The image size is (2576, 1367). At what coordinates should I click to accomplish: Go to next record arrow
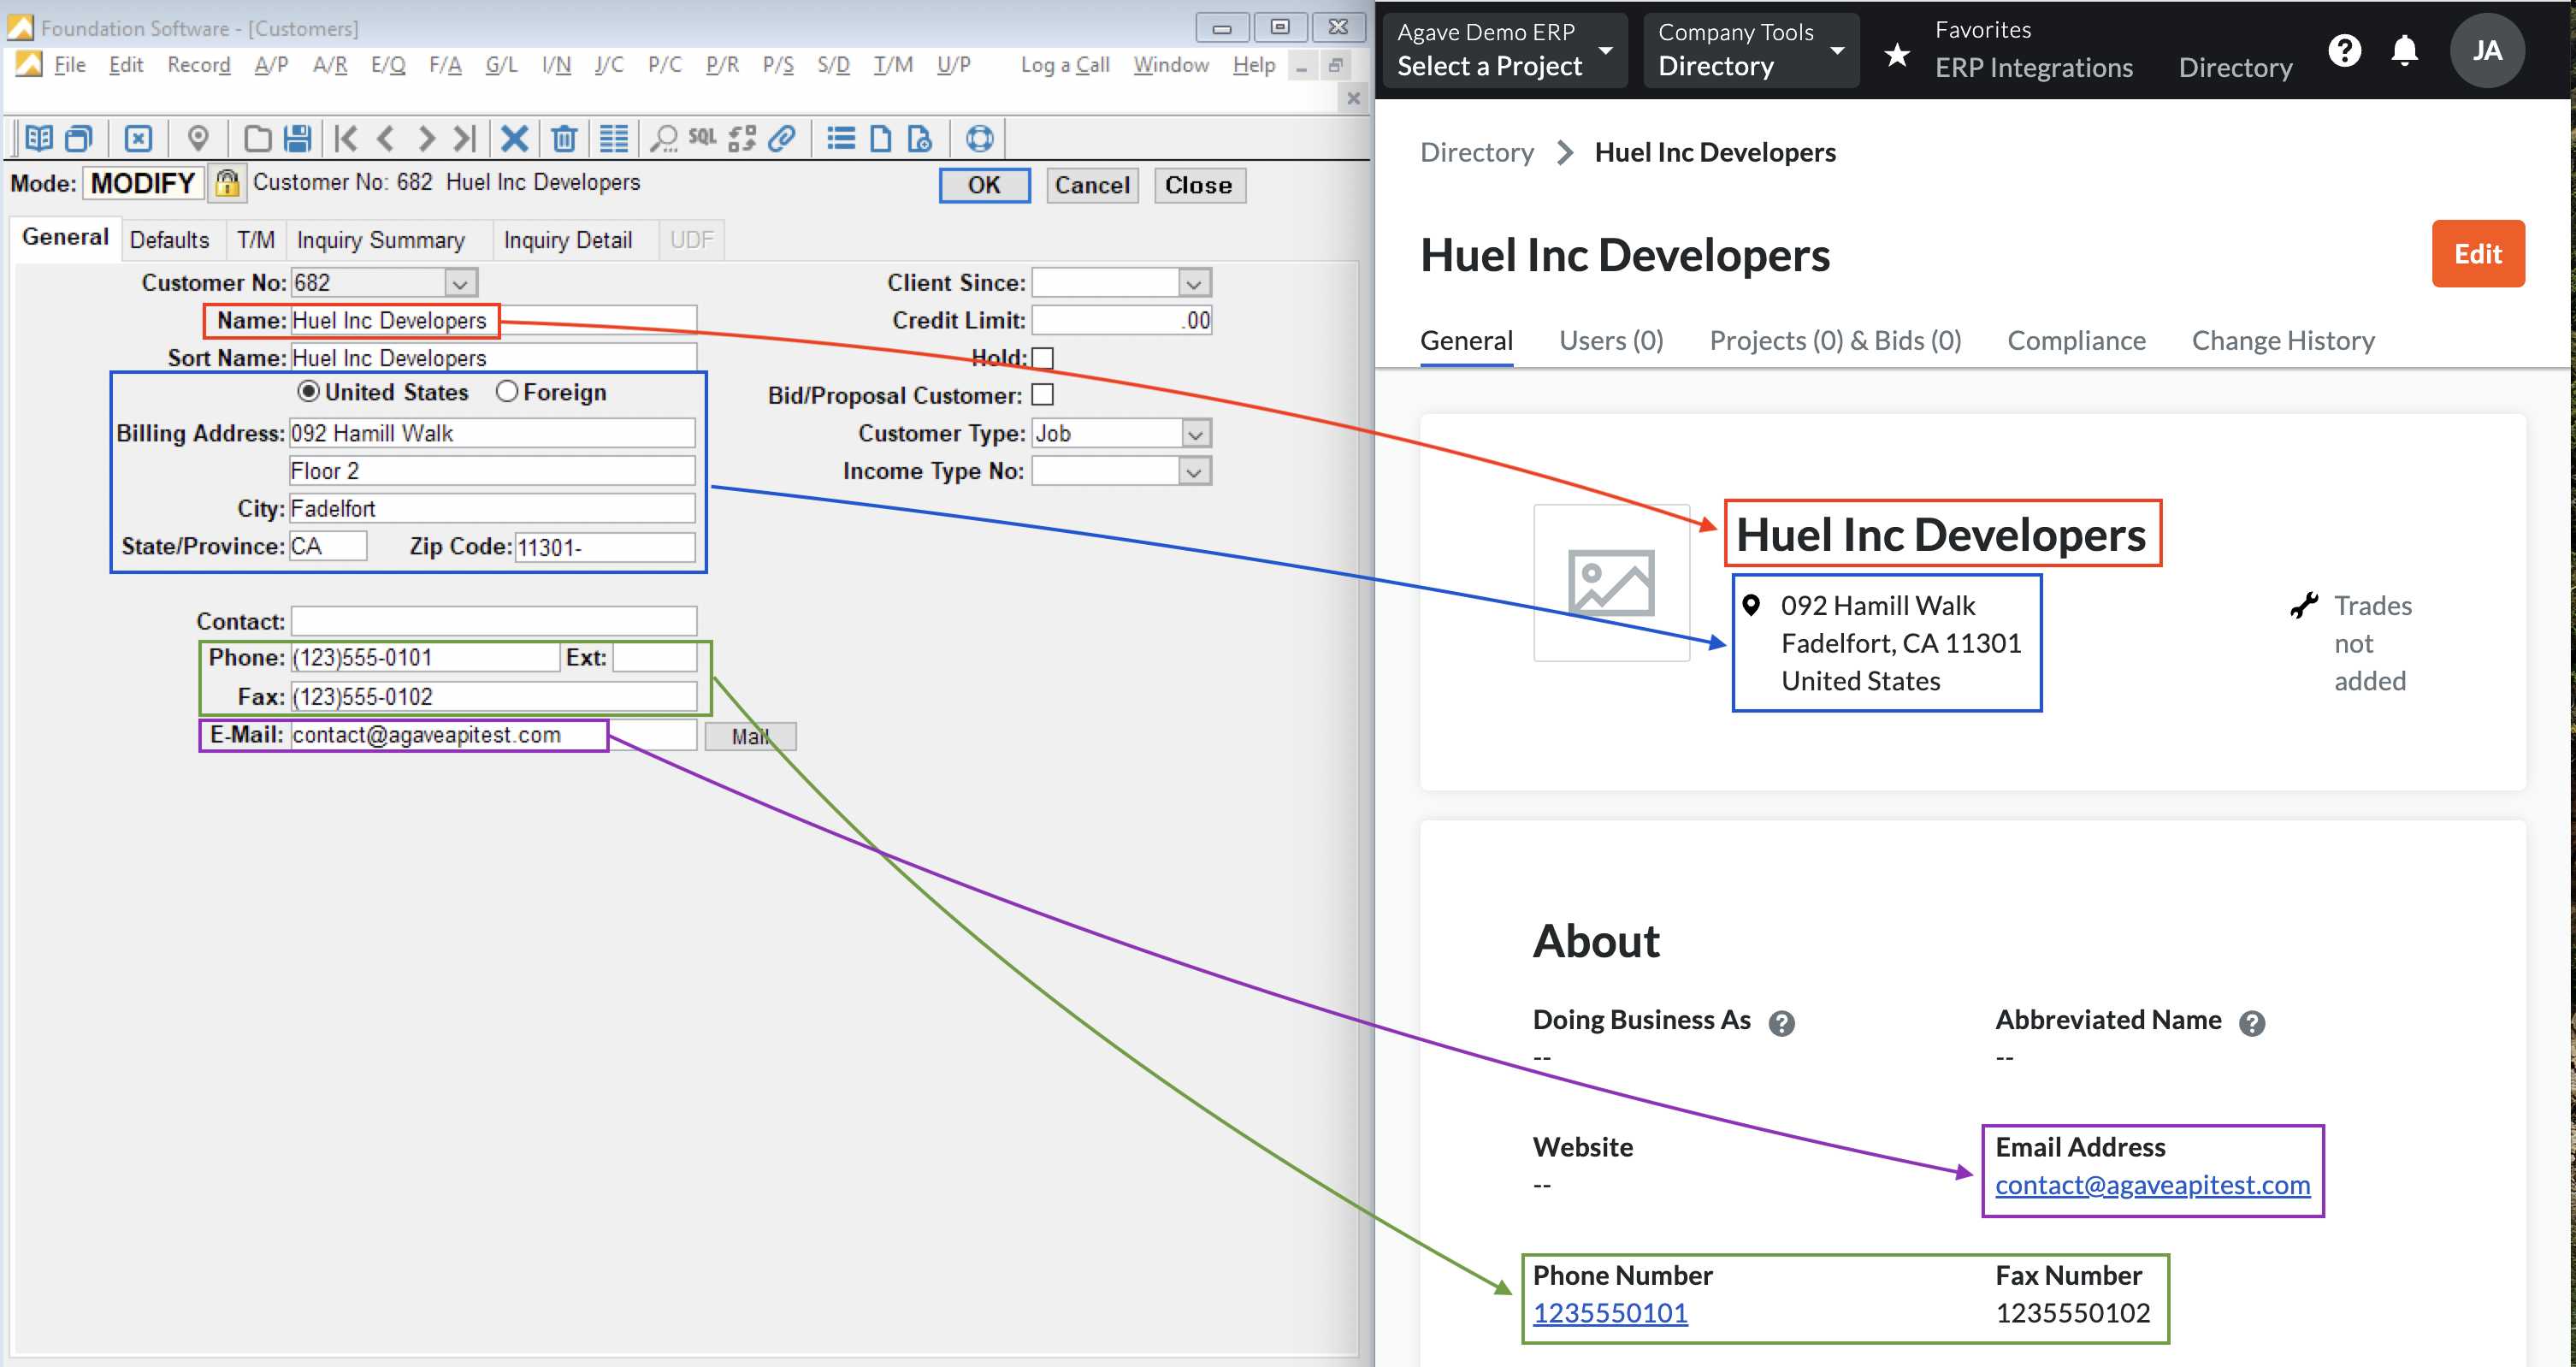(x=426, y=138)
